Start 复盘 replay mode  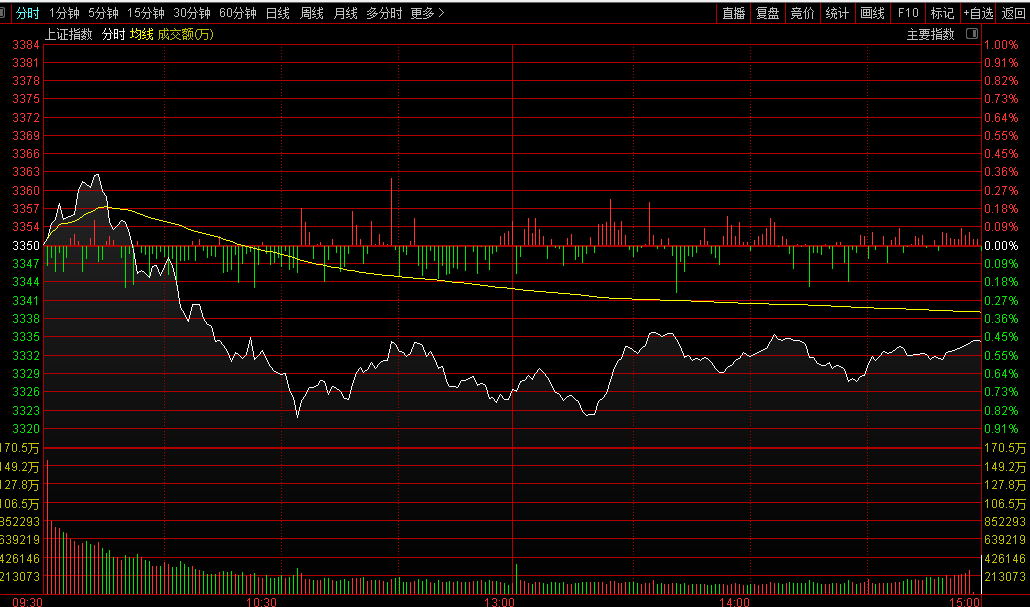pyautogui.click(x=767, y=13)
